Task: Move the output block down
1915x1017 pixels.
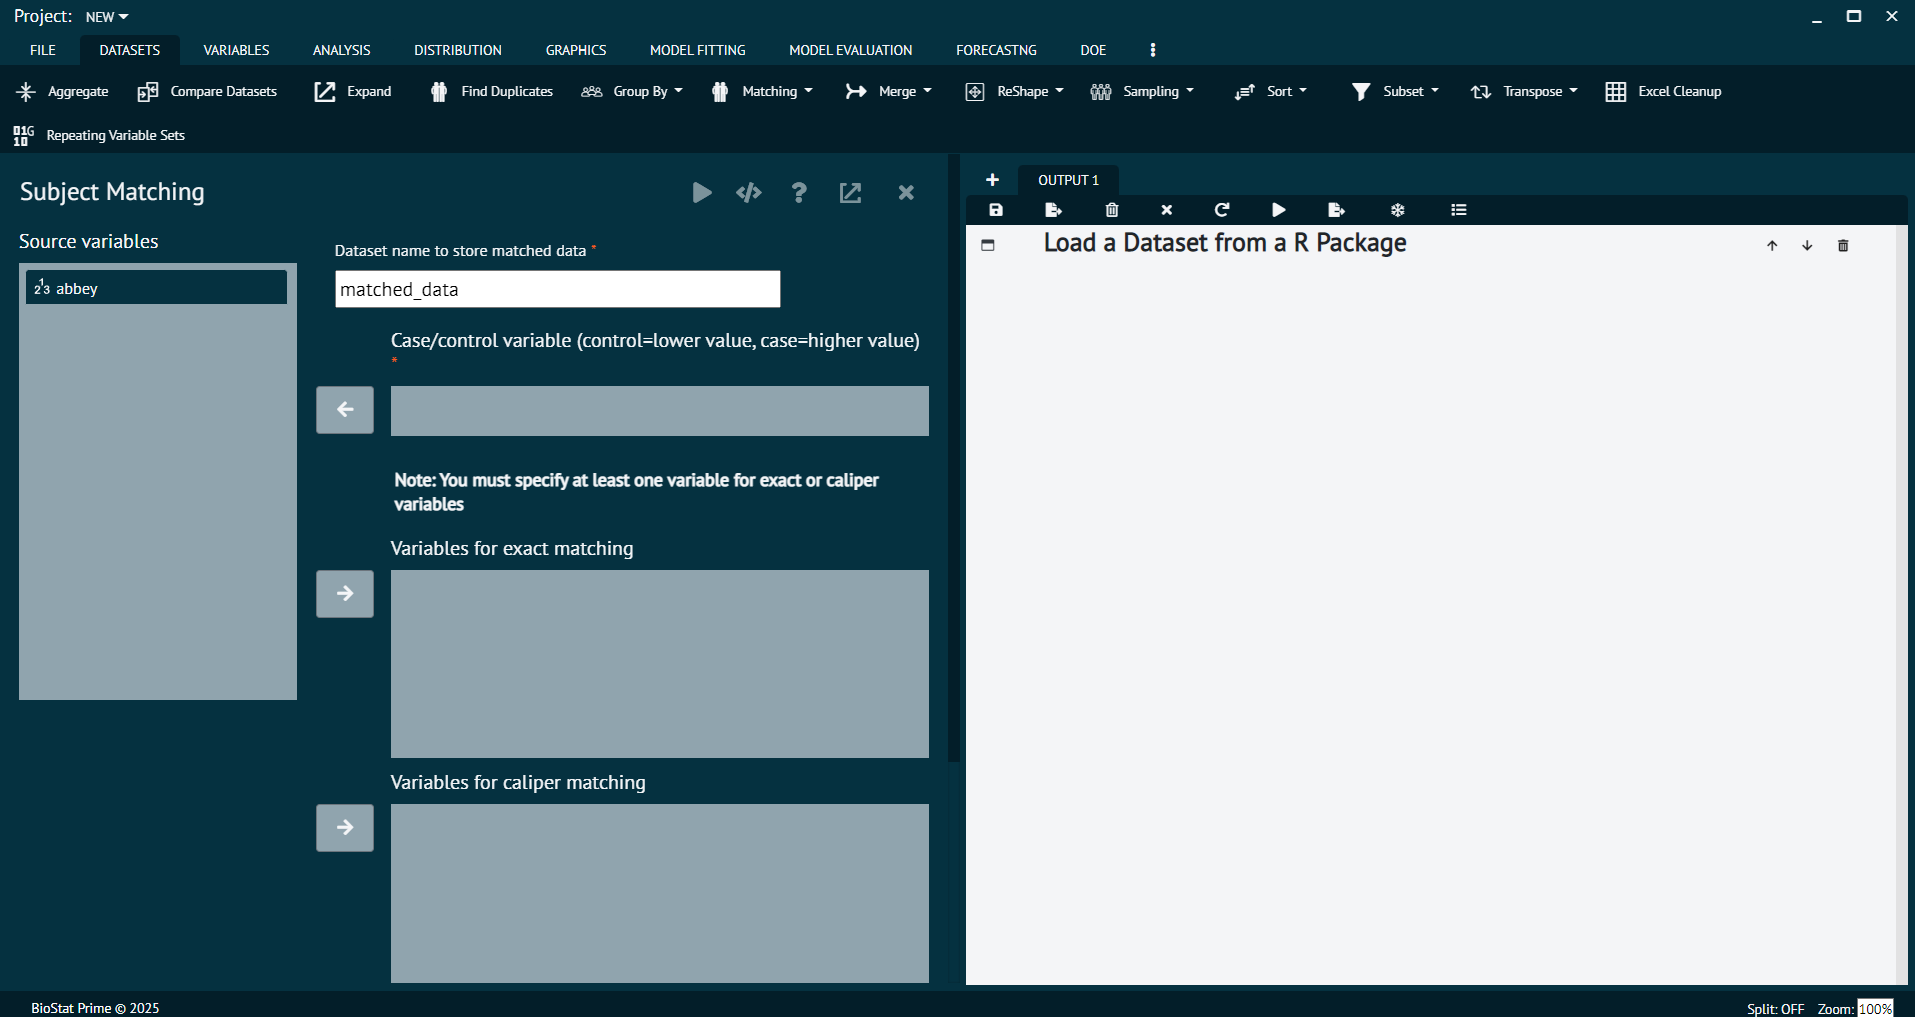Action: point(1806,245)
